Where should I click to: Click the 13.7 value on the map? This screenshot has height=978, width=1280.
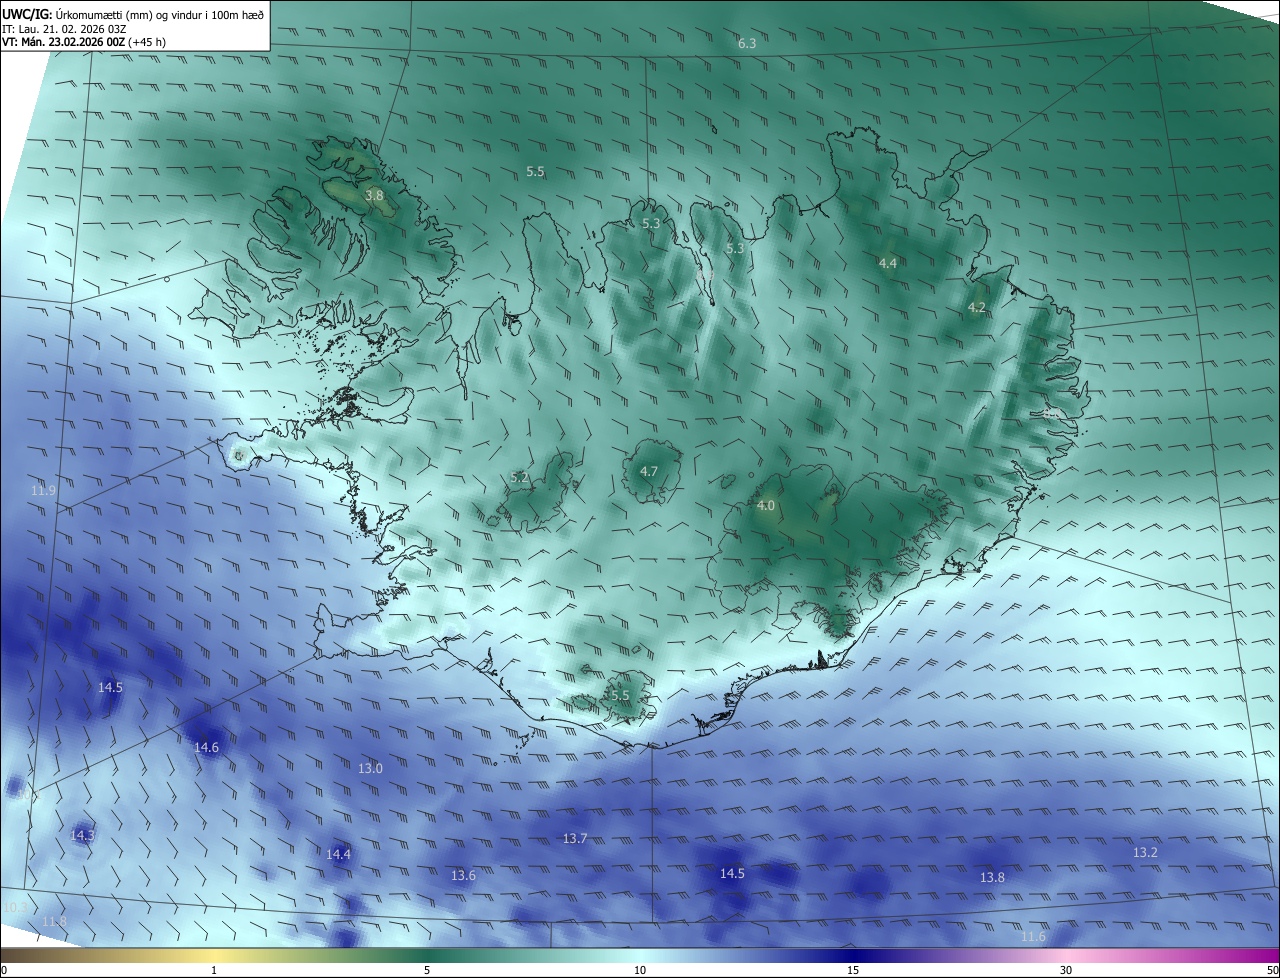(x=574, y=838)
